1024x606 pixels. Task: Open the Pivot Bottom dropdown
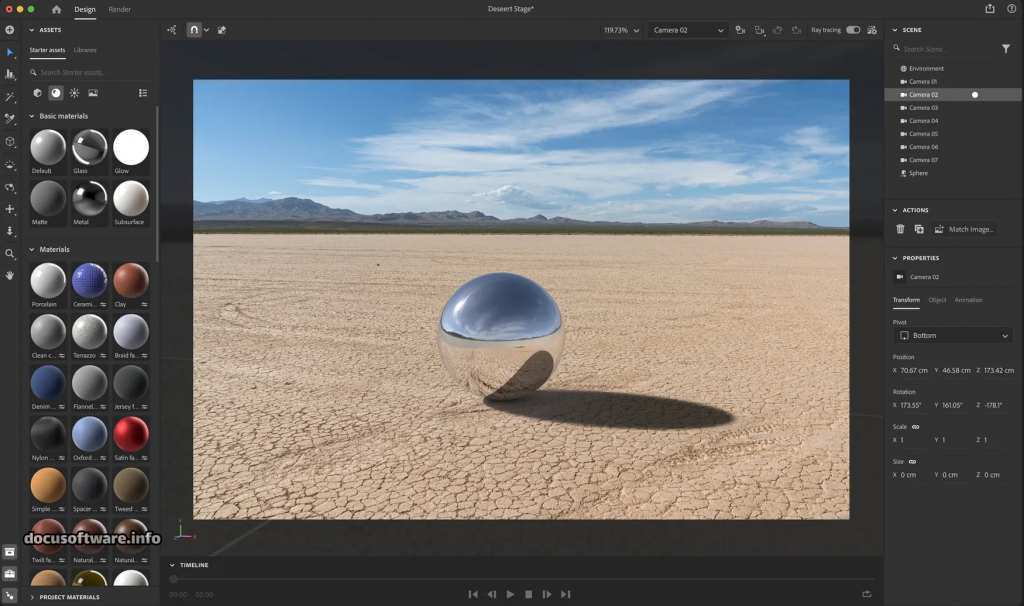(x=952, y=336)
